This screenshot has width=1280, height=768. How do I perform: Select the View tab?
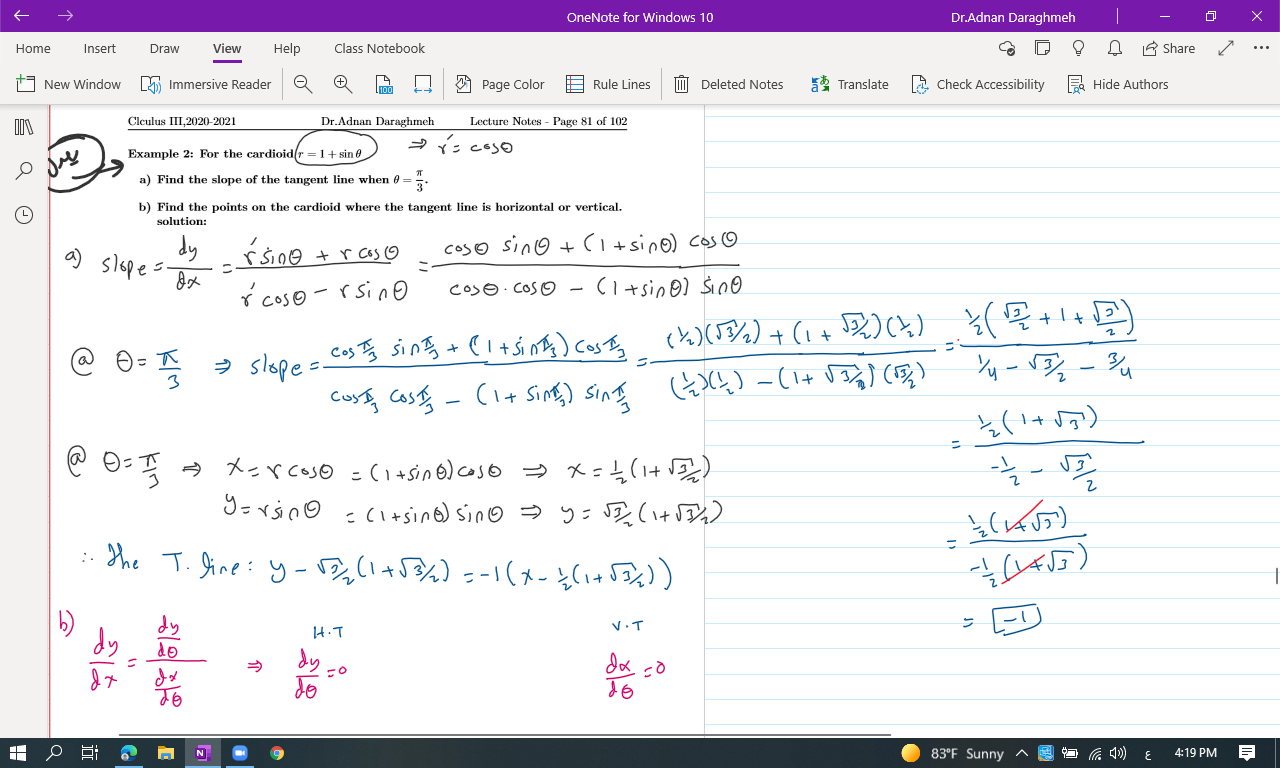pos(227,48)
